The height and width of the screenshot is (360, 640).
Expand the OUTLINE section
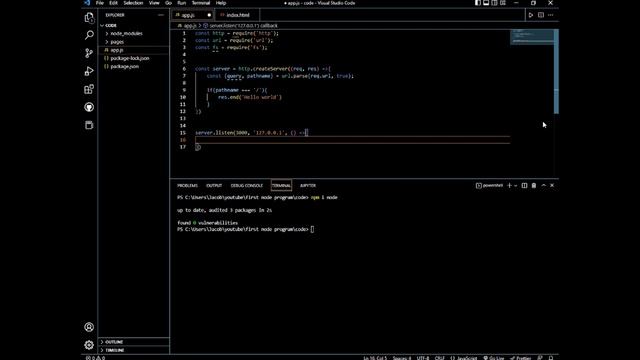point(133,342)
